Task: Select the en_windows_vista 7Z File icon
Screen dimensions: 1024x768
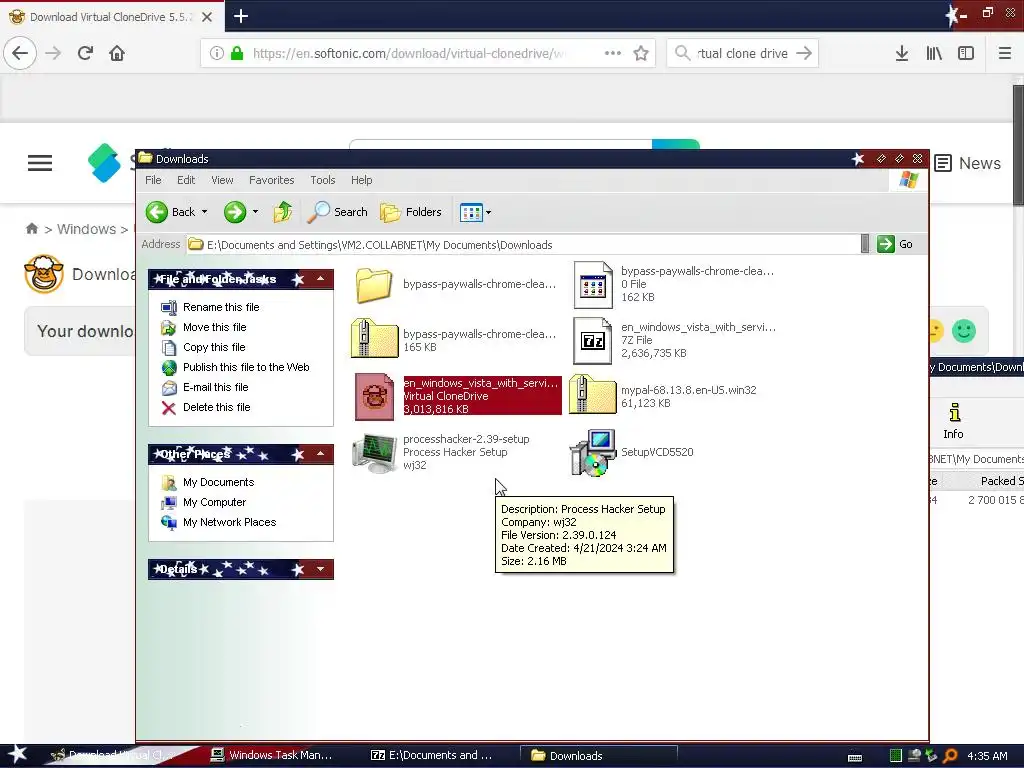Action: (x=592, y=341)
